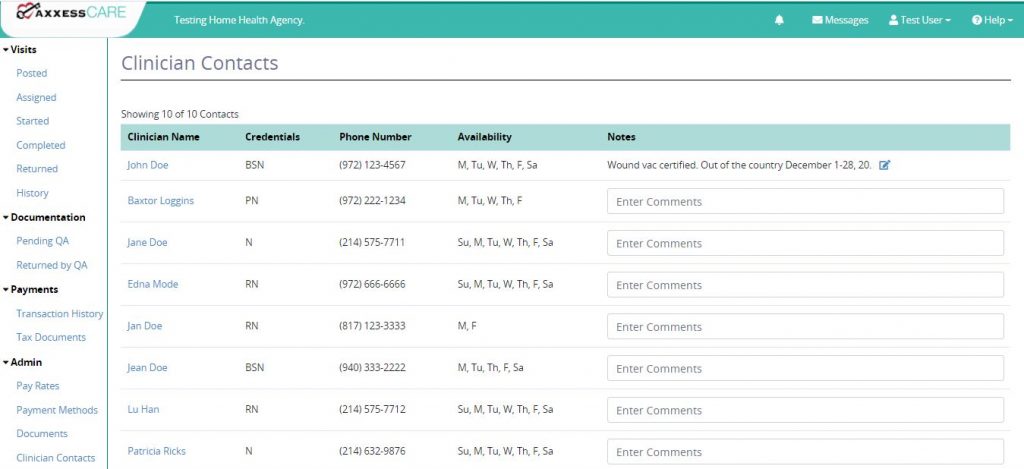The image size is (1024, 469).
Task: Open John Doe's clinician profile
Action: (x=148, y=165)
